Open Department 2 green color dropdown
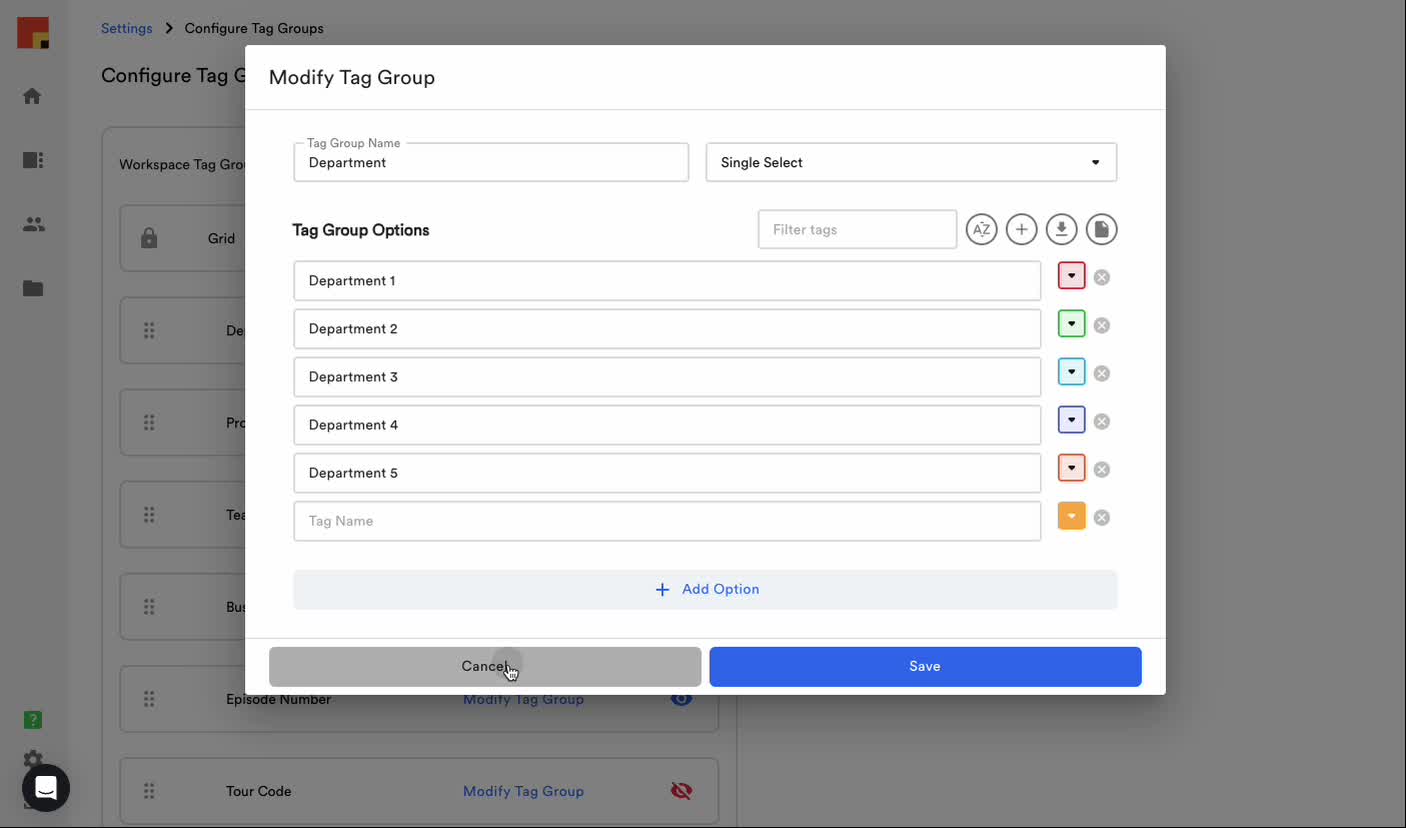 click(1071, 324)
